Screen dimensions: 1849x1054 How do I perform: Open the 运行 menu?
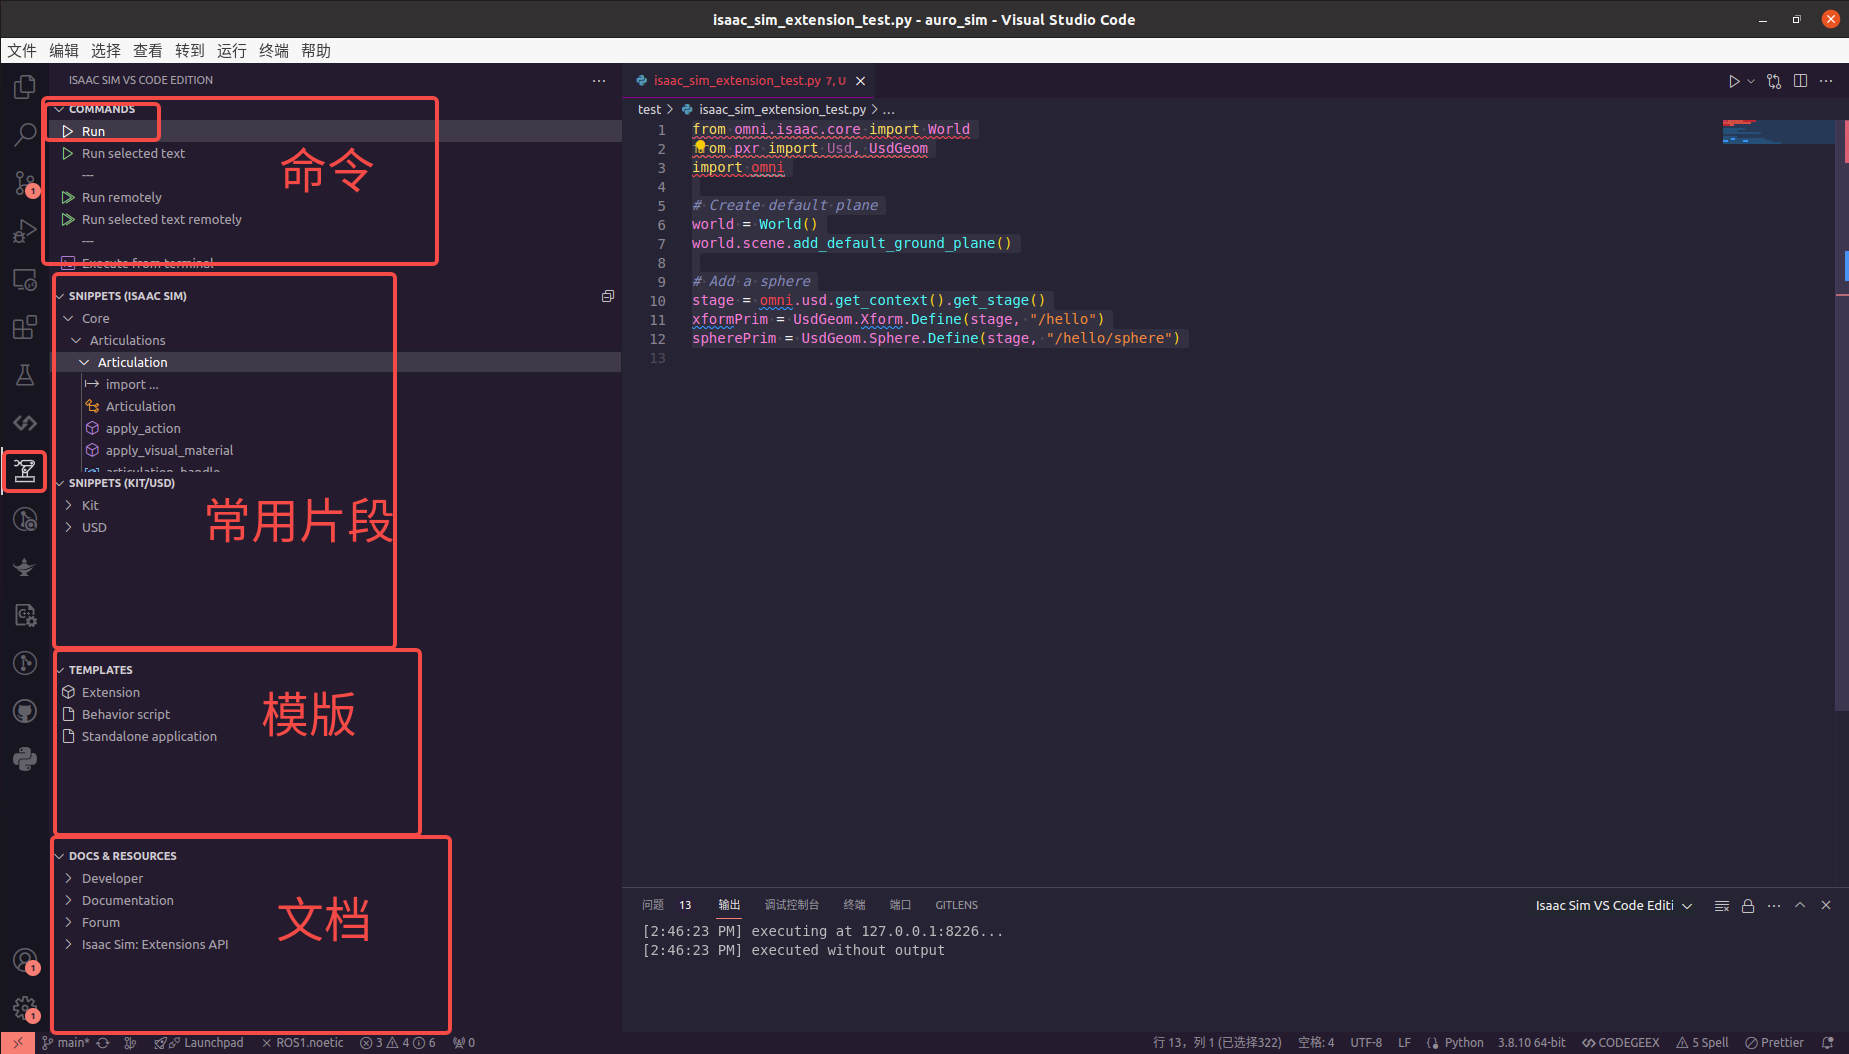coord(232,51)
